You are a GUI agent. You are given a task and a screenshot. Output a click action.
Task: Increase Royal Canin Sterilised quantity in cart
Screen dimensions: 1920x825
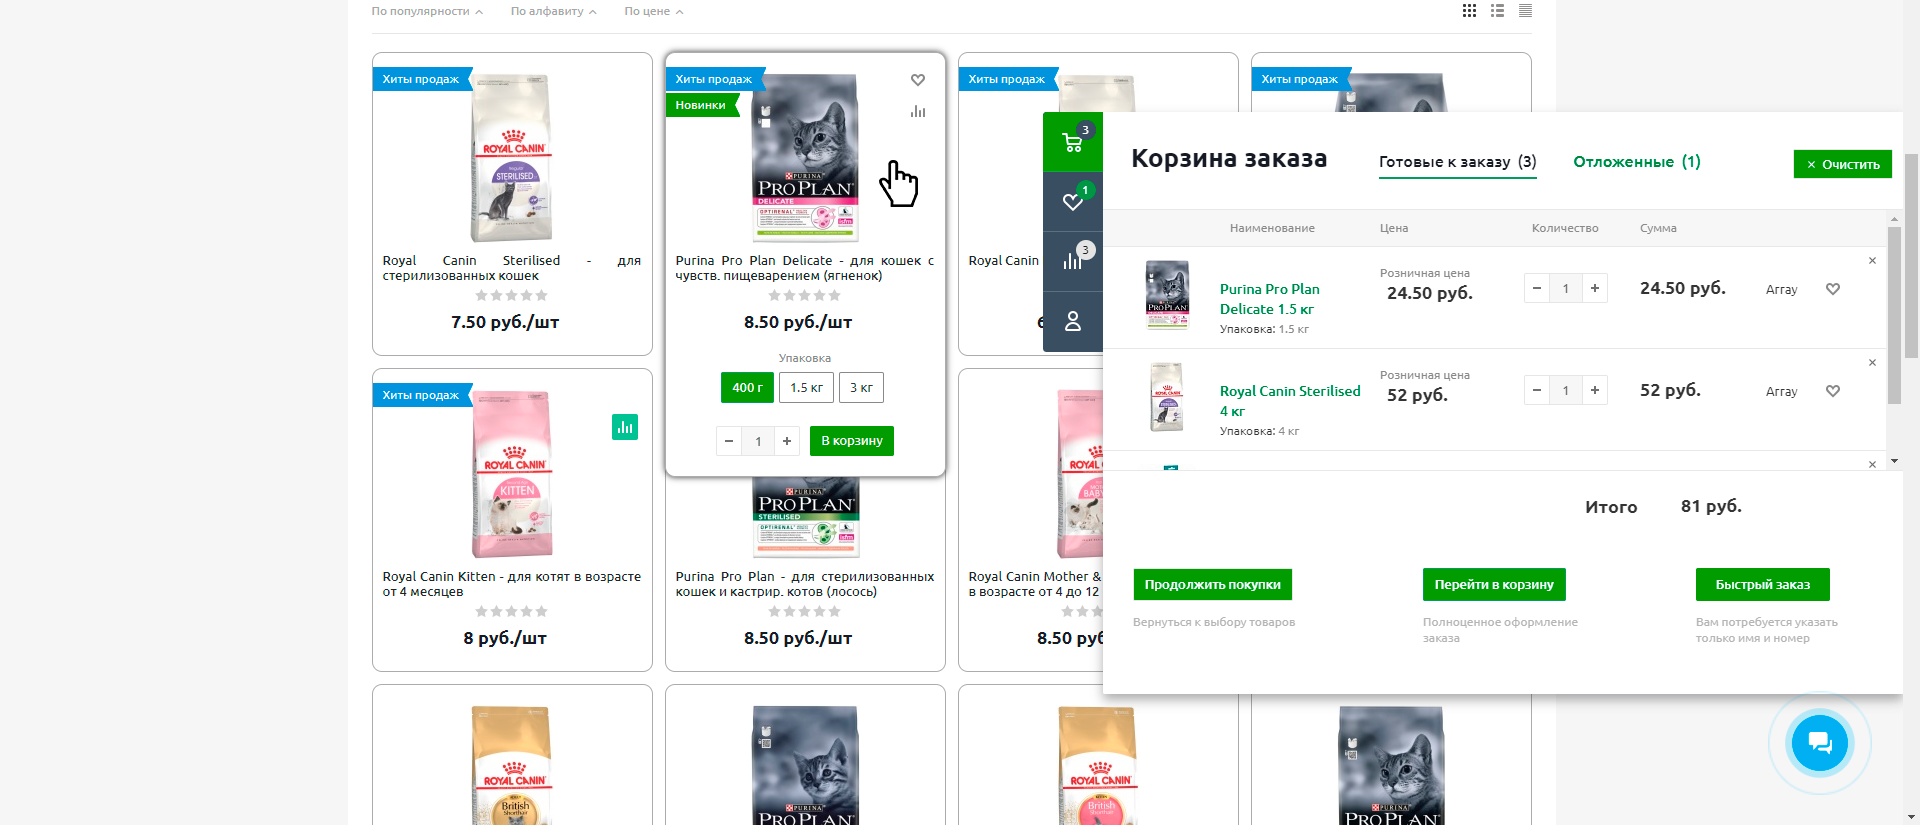1595,390
